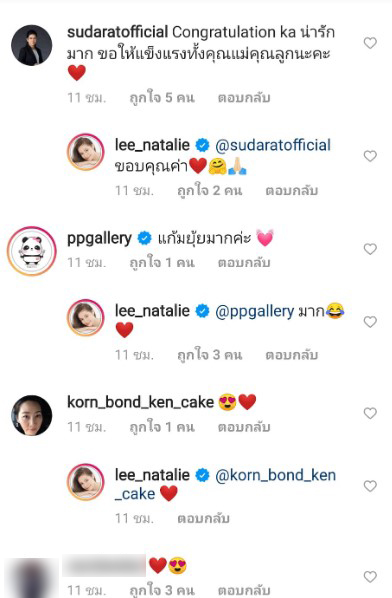Like the sudaratofficial comment with the heart icon

tap(370, 43)
